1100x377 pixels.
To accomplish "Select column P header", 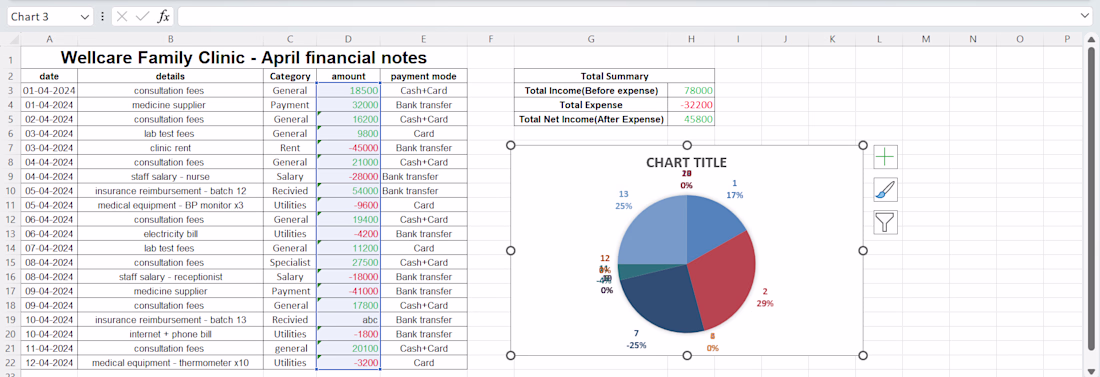I will (1066, 39).
